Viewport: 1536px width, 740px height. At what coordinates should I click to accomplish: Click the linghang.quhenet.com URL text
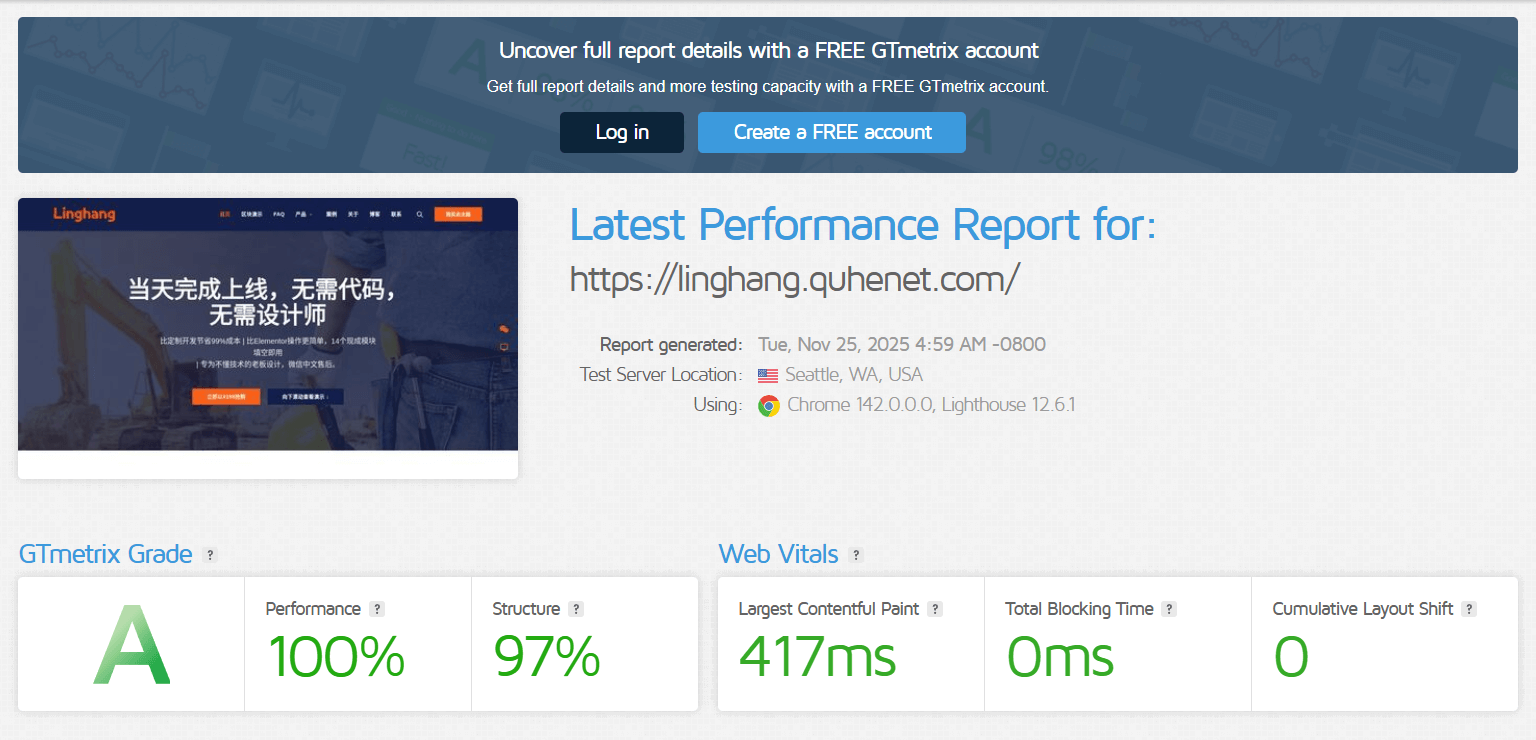coord(794,279)
